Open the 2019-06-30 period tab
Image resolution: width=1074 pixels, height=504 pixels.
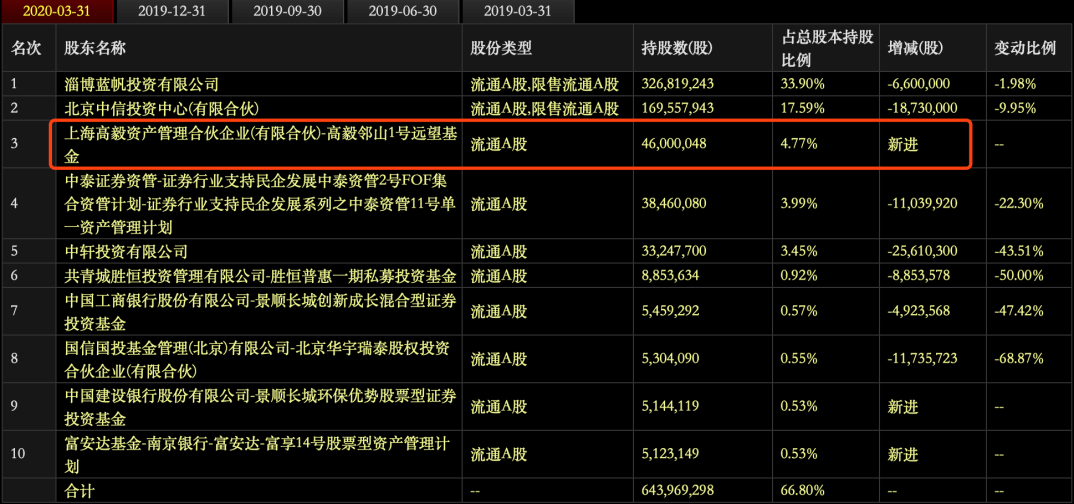[x=401, y=12]
